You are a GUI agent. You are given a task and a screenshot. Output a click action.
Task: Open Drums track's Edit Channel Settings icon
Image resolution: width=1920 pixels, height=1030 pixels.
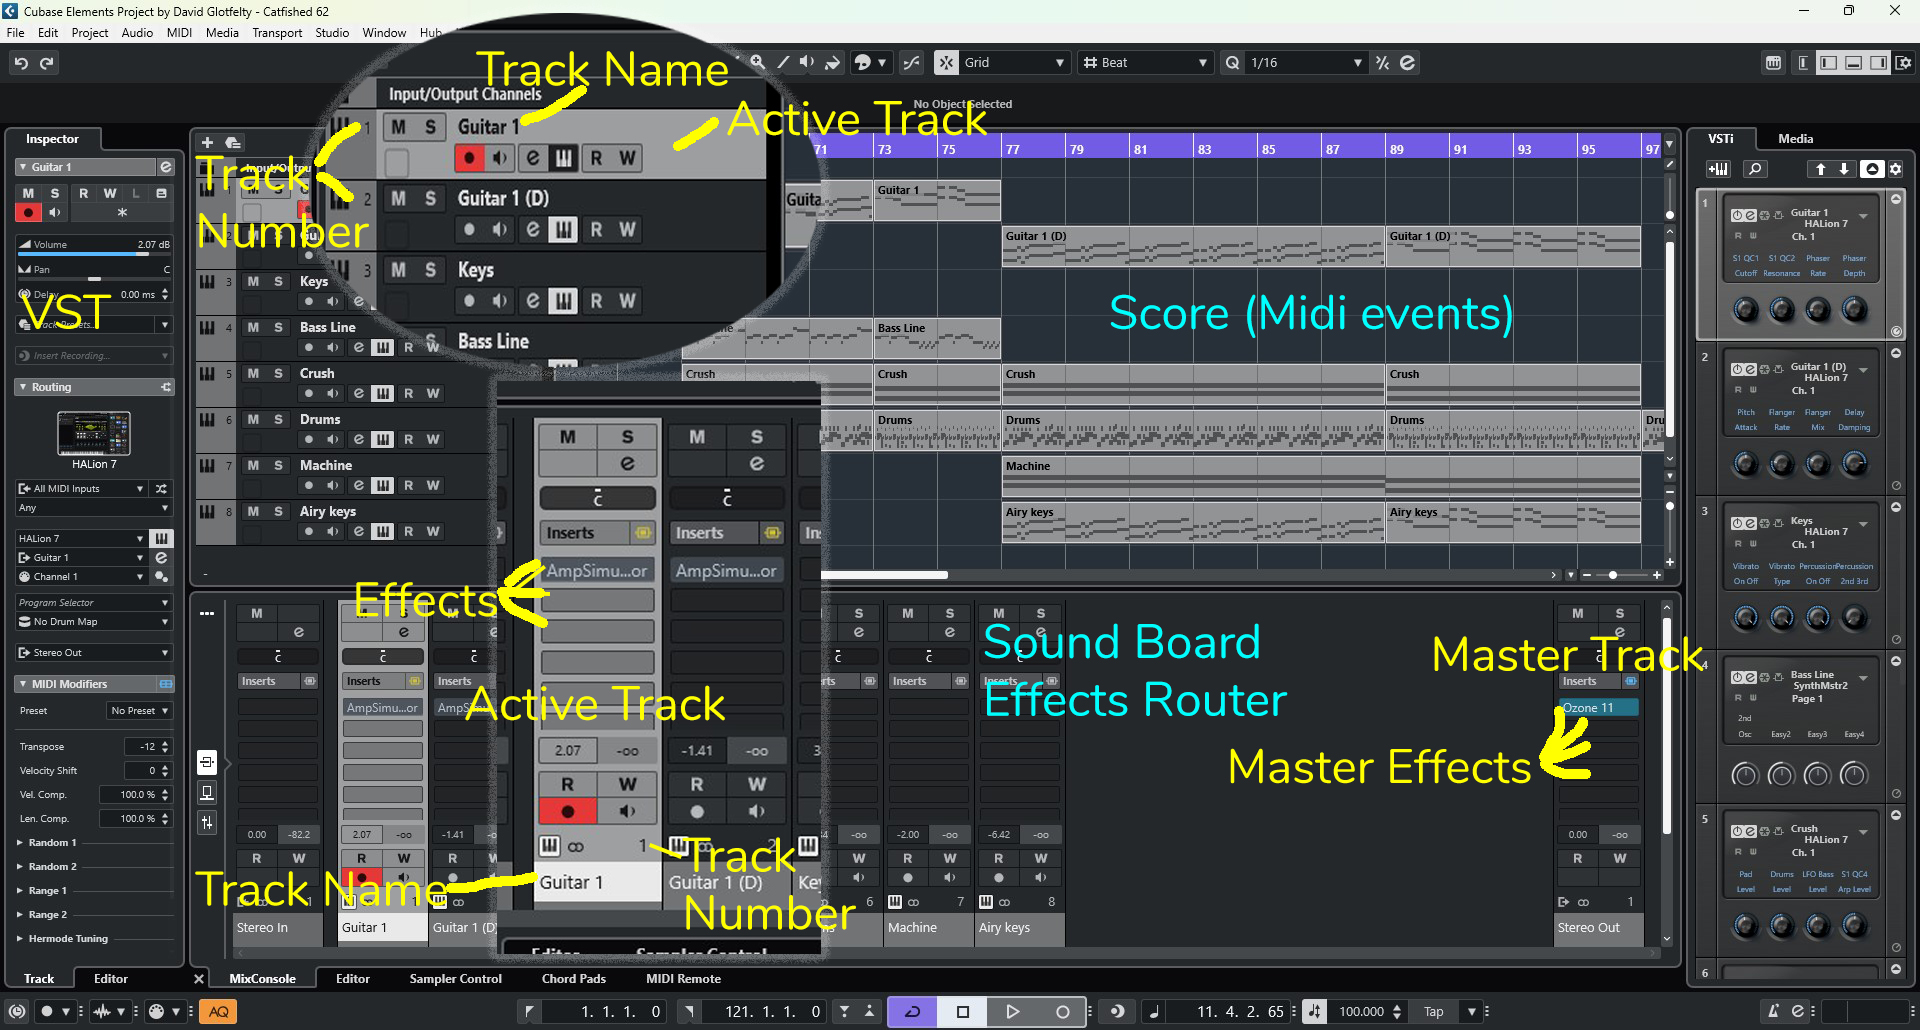[x=358, y=439]
